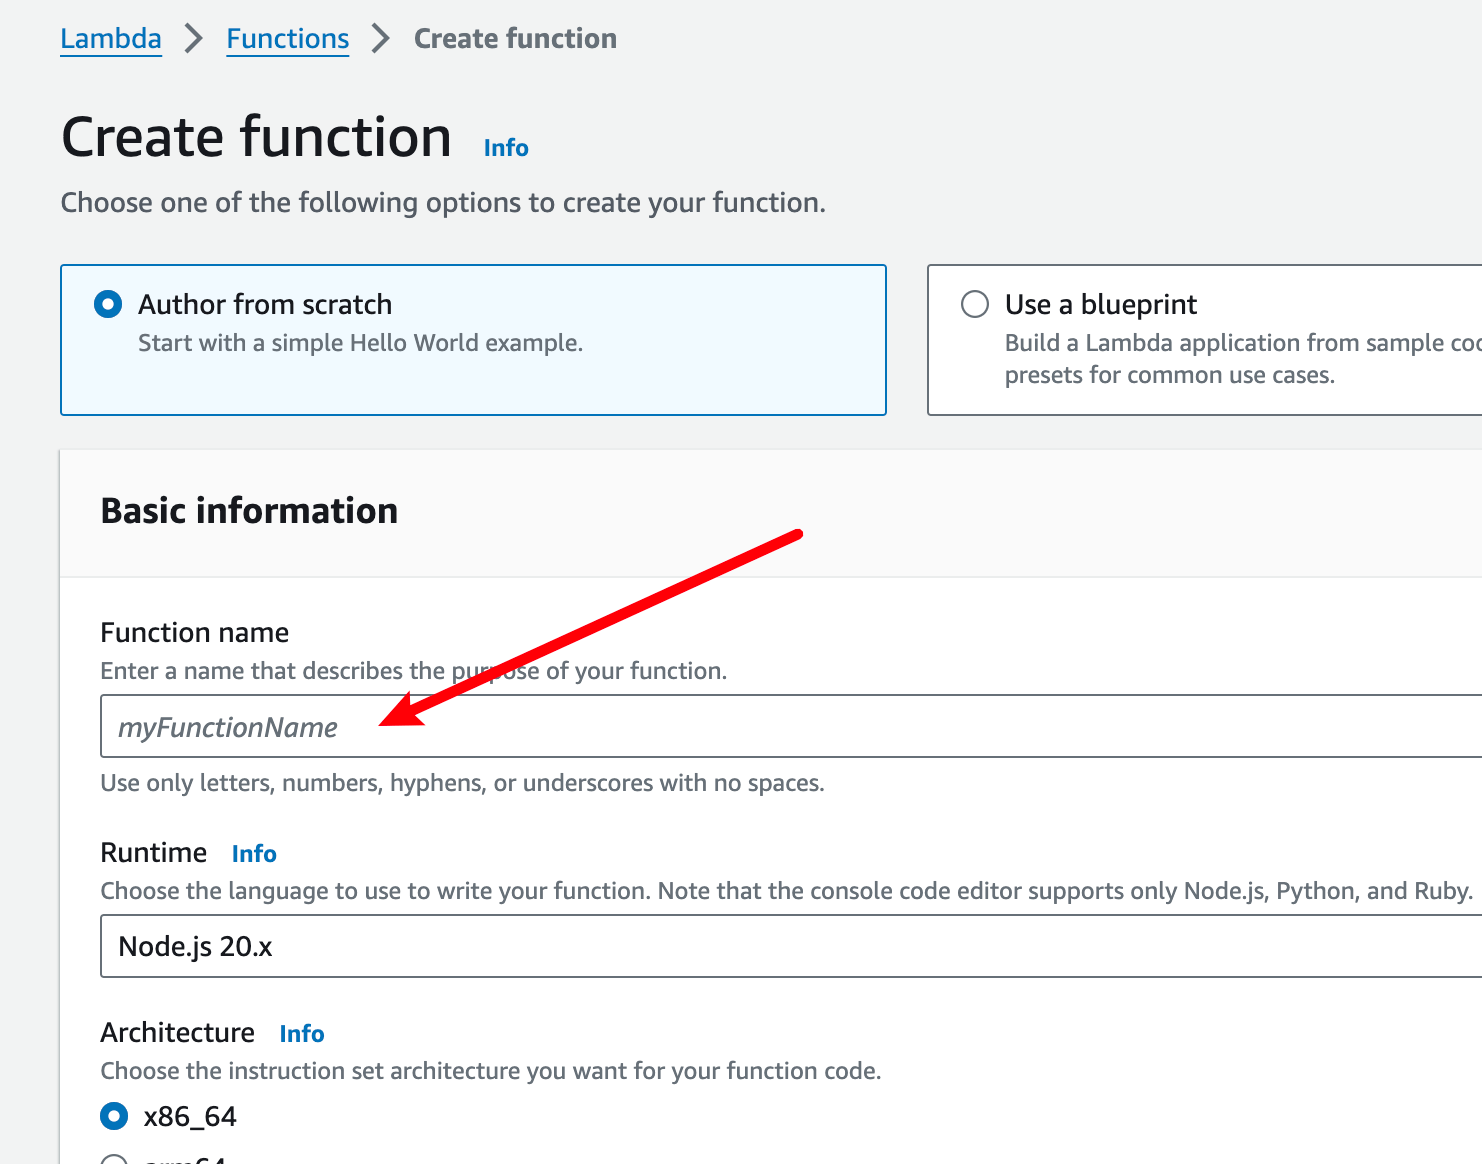Click the 'Basic information' section heading

249,511
